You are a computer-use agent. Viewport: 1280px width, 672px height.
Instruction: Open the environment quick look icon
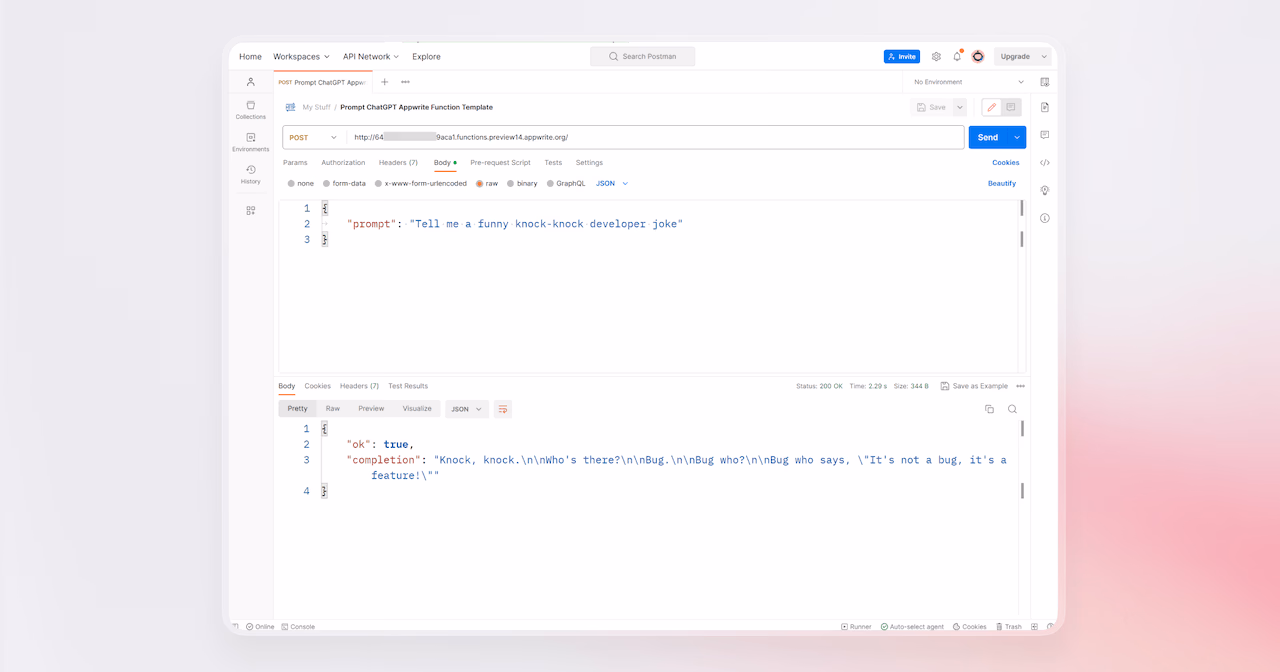[1045, 82]
